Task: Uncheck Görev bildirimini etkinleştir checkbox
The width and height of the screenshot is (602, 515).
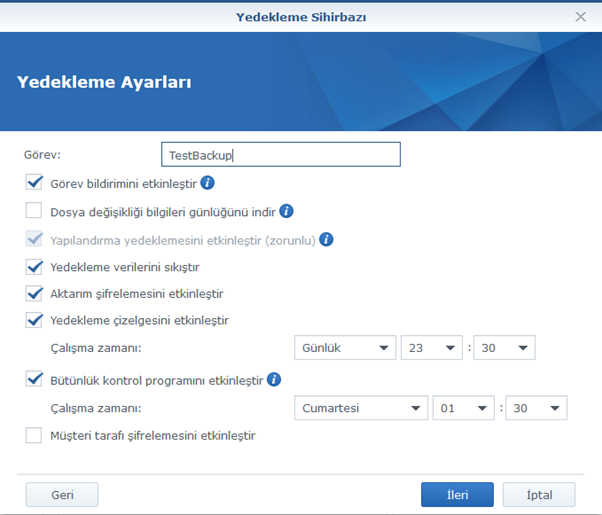Action: pyautogui.click(x=34, y=182)
